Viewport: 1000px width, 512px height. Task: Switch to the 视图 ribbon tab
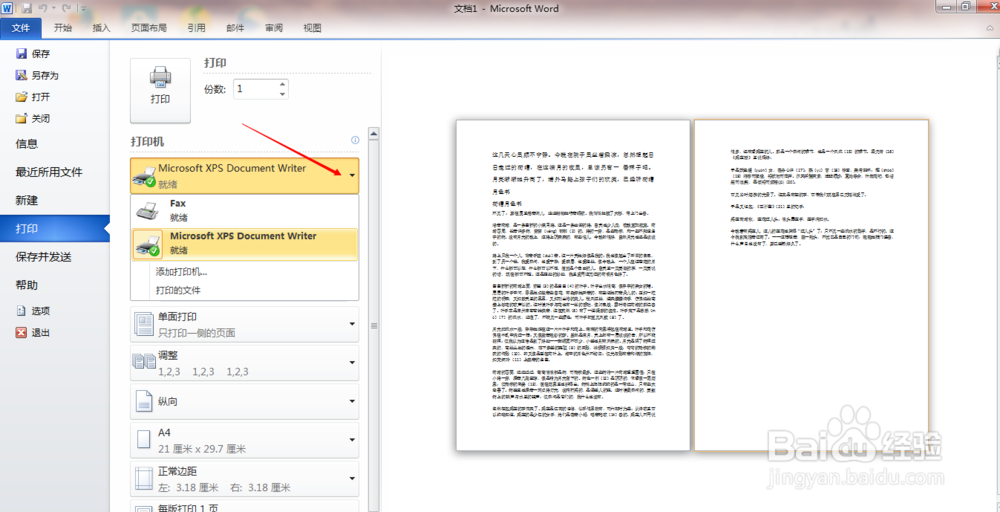pyautogui.click(x=312, y=28)
